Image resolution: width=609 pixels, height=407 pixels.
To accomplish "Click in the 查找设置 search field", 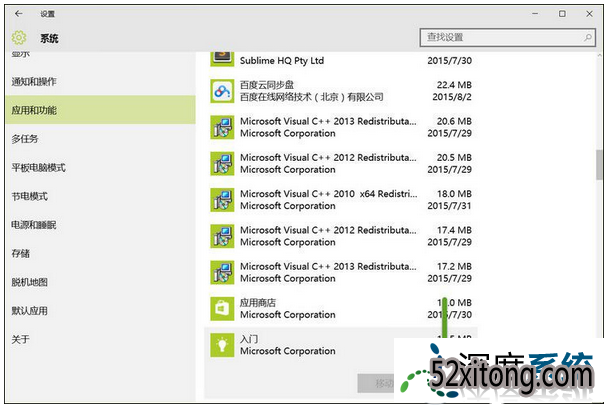I will pos(507,37).
